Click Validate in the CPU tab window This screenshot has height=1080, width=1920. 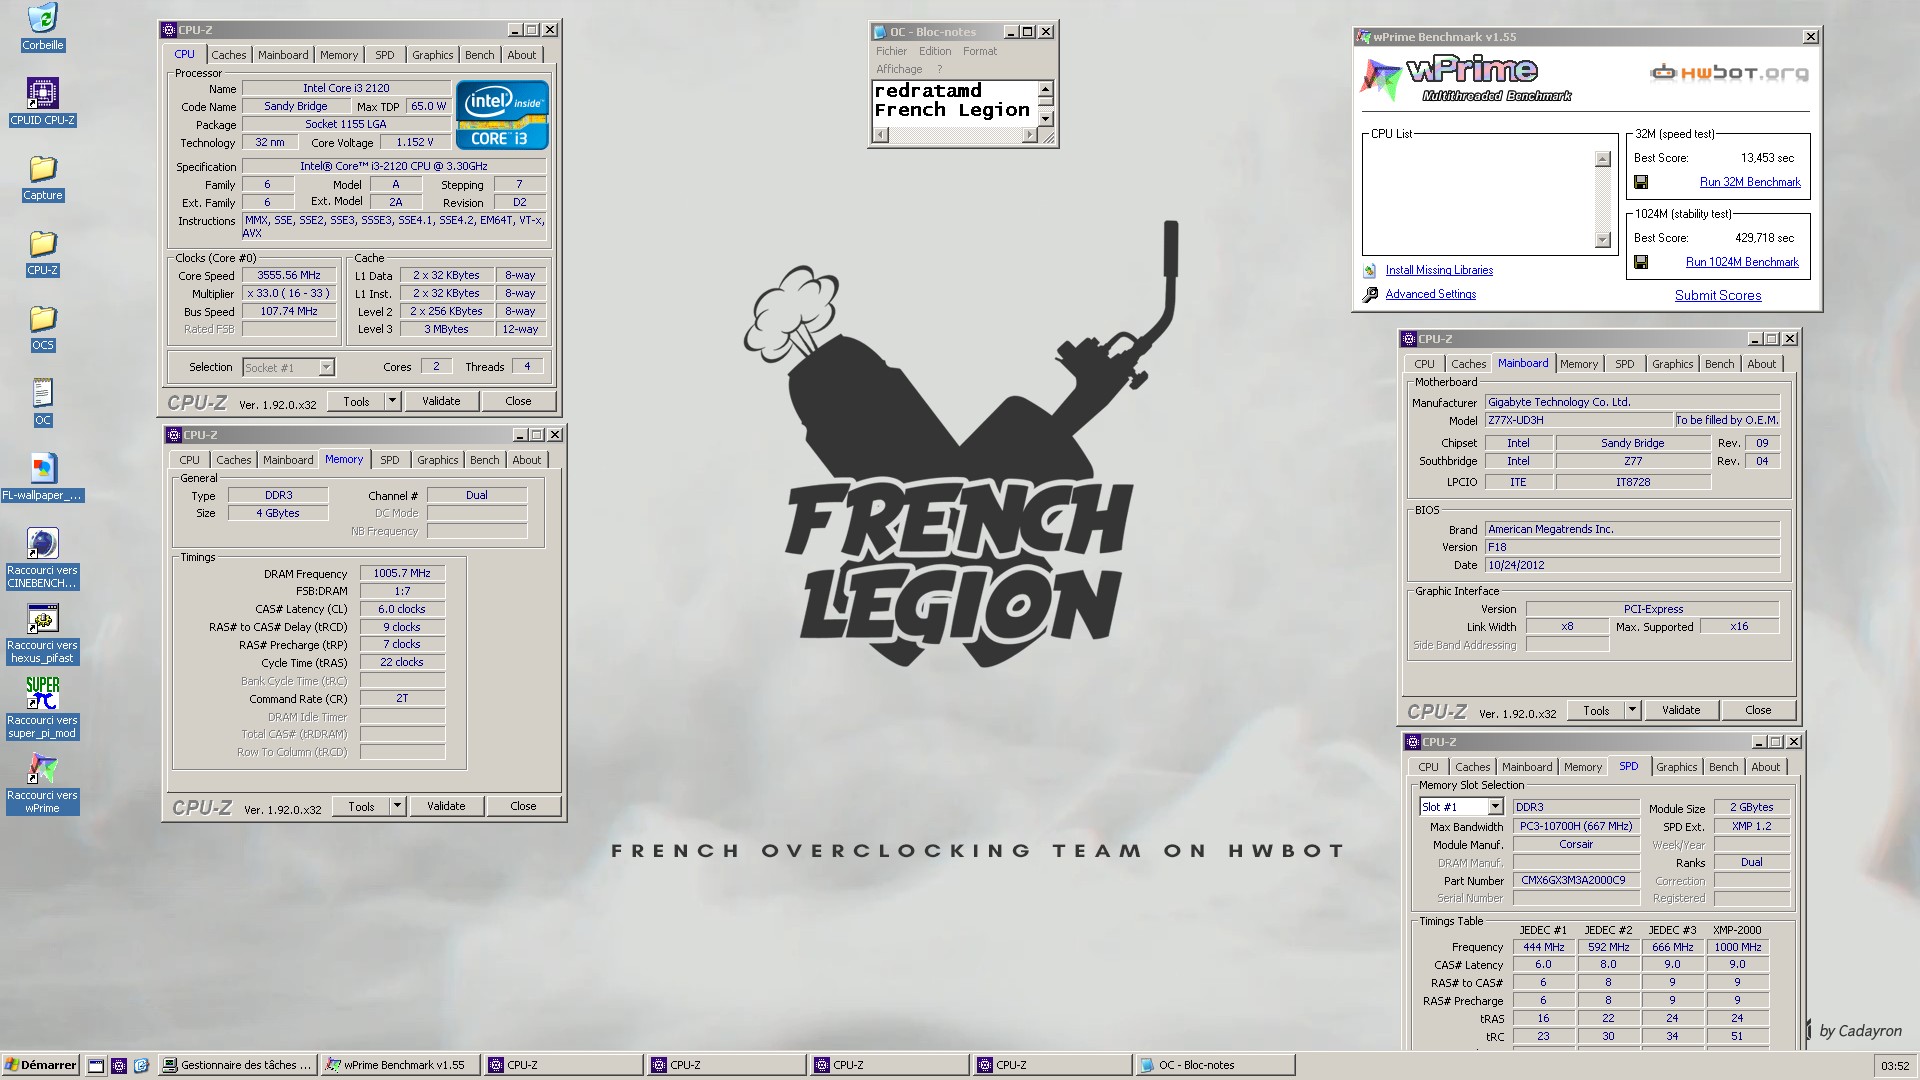coord(441,401)
